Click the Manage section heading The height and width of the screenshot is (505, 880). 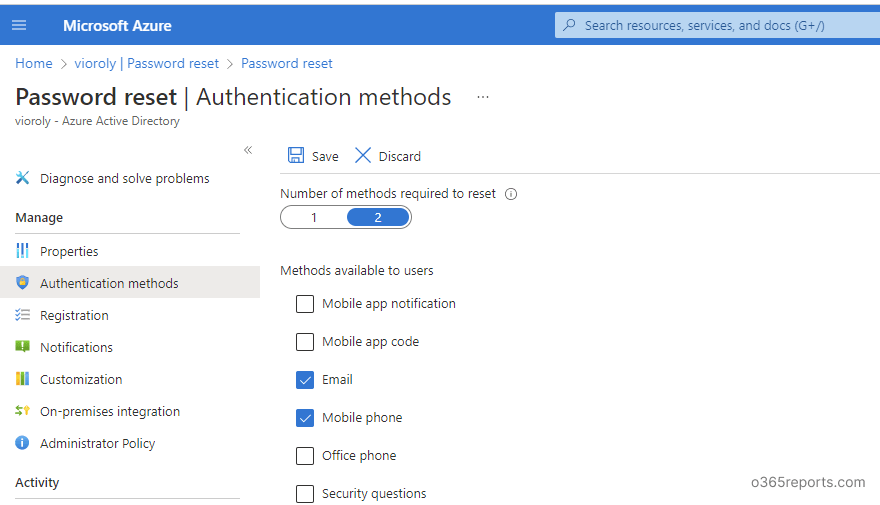pyautogui.click(x=39, y=218)
